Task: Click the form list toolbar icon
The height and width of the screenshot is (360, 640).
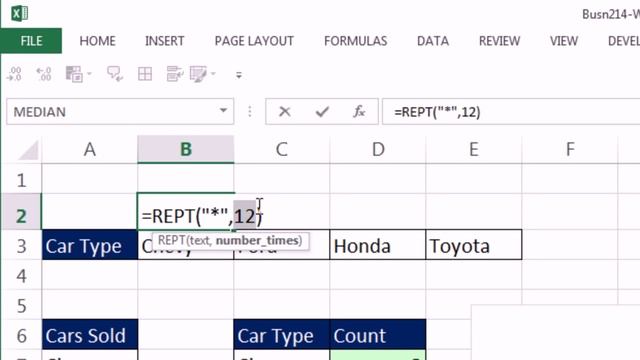Action: [175, 74]
